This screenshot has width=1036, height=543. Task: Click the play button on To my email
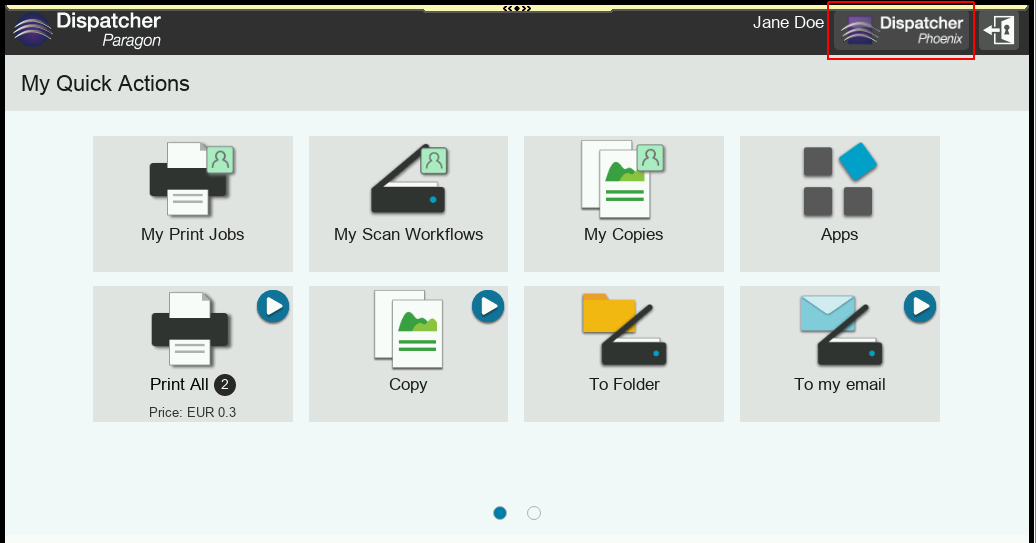pyautogui.click(x=920, y=307)
